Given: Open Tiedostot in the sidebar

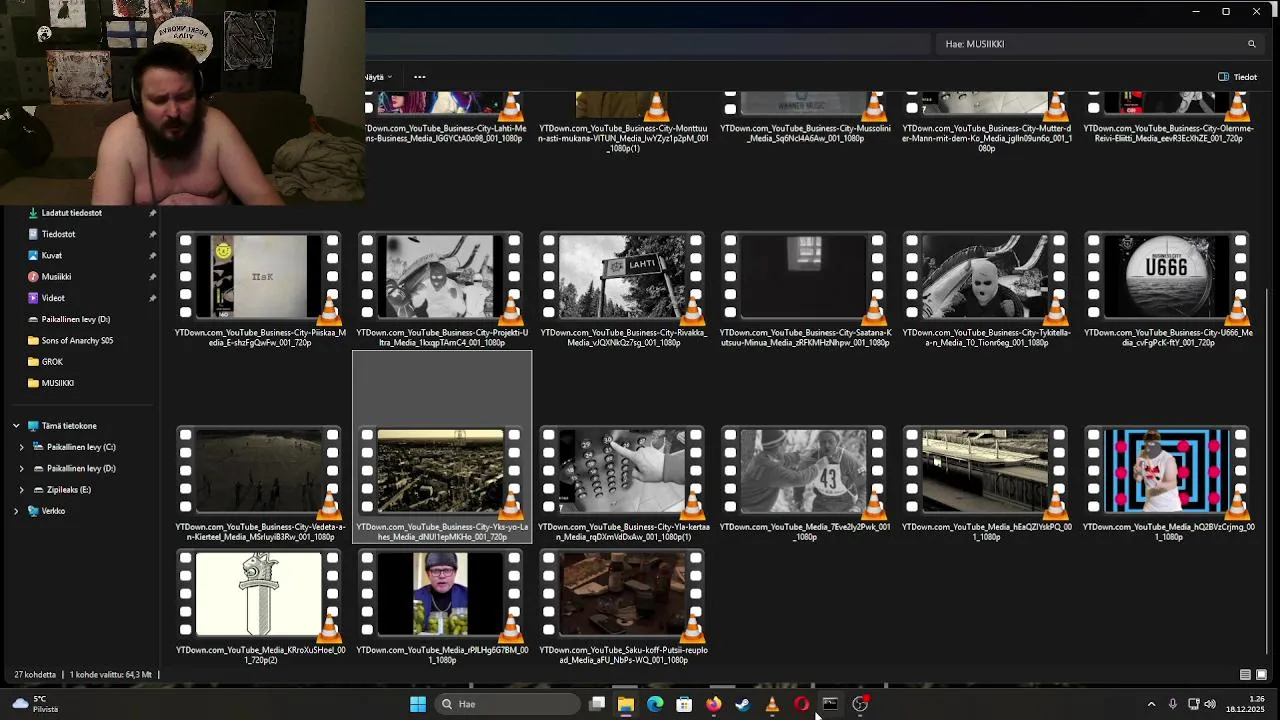Looking at the screenshot, I should pyautogui.click(x=58, y=234).
